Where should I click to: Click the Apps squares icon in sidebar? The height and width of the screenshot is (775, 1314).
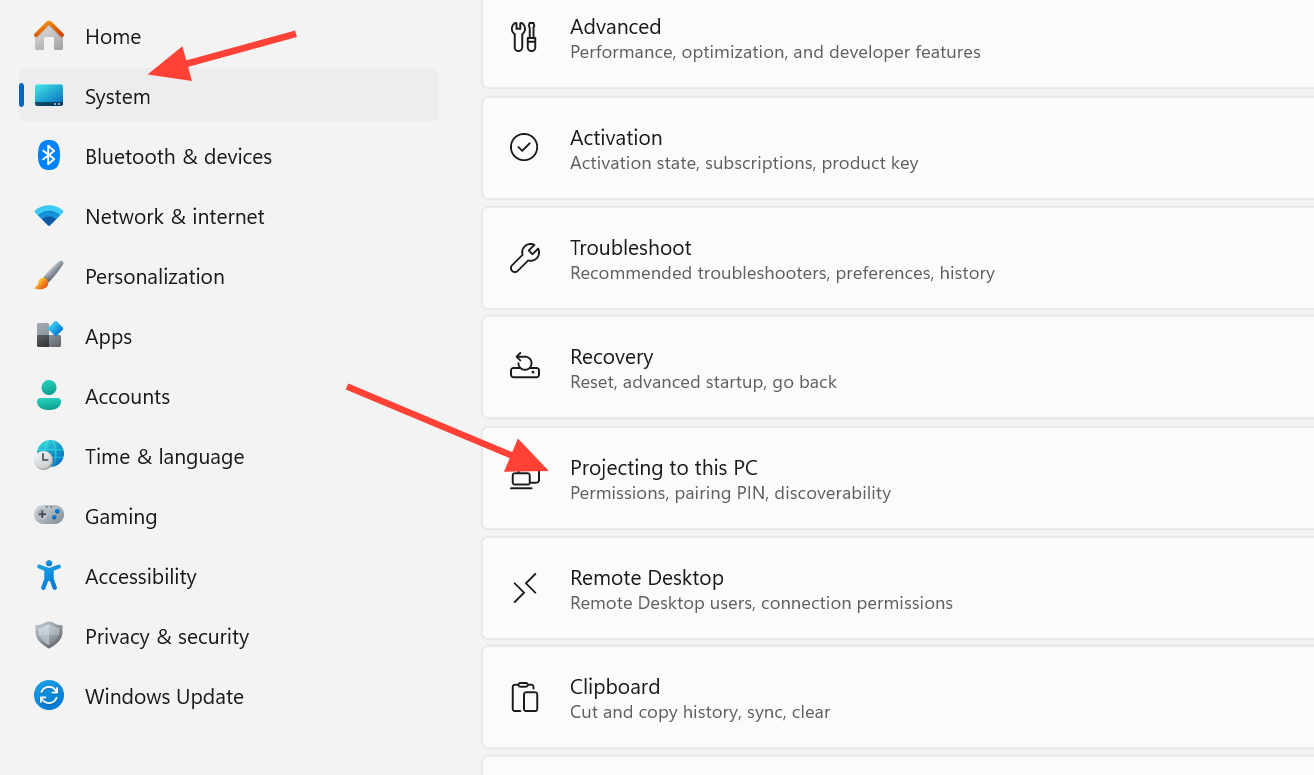(x=48, y=336)
